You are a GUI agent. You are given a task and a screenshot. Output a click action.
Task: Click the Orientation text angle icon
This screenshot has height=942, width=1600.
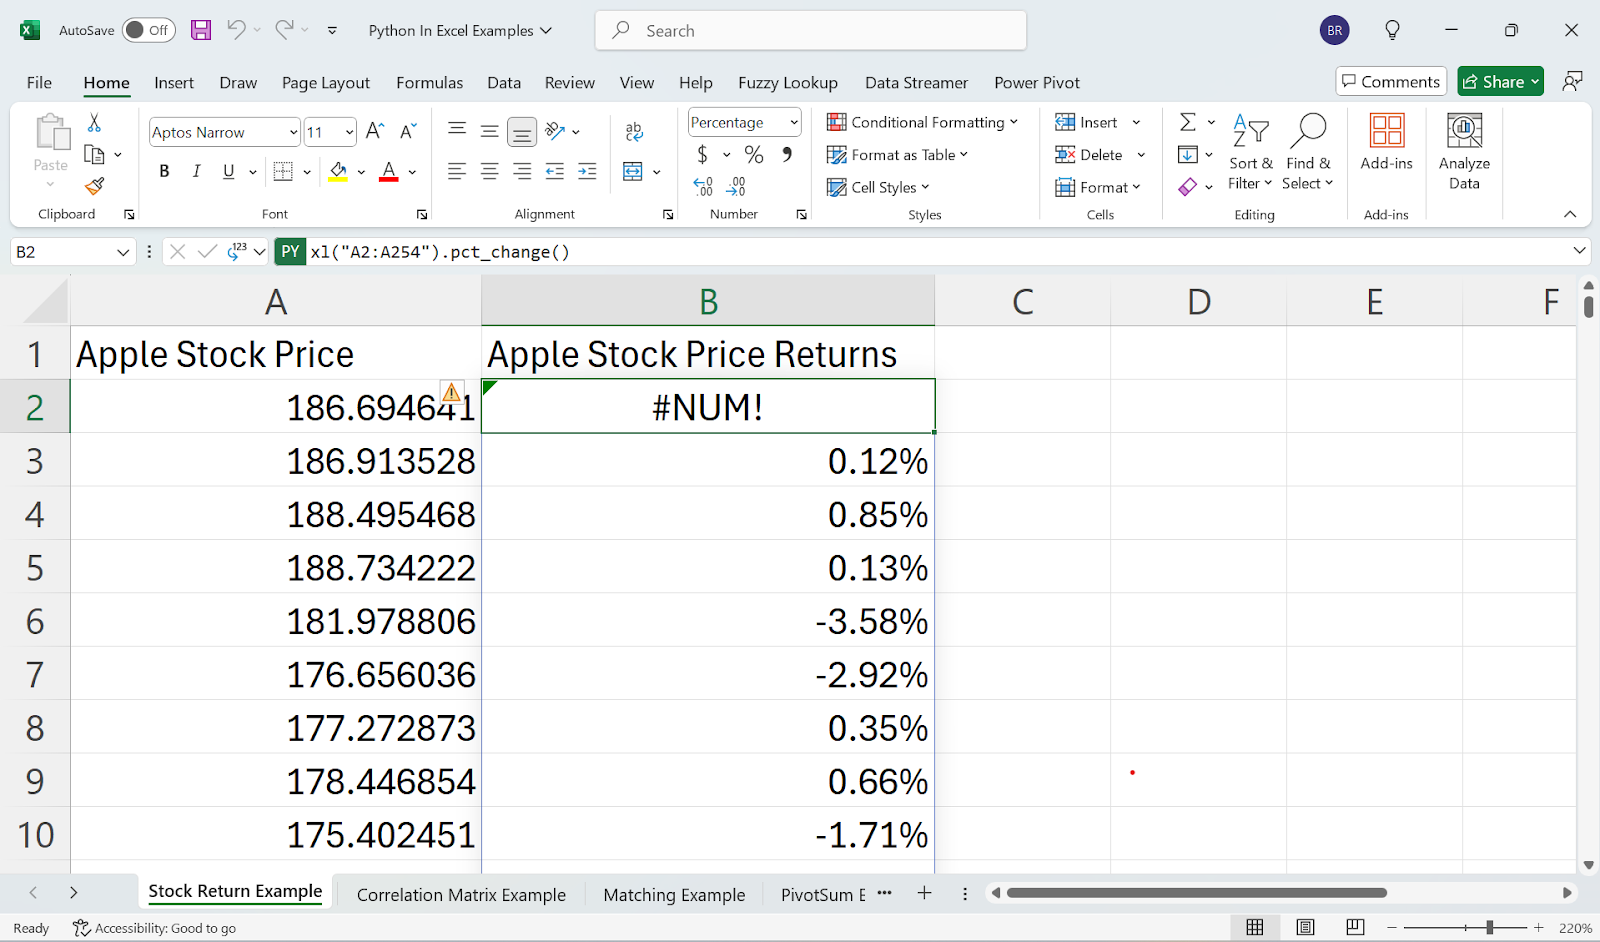[555, 131]
